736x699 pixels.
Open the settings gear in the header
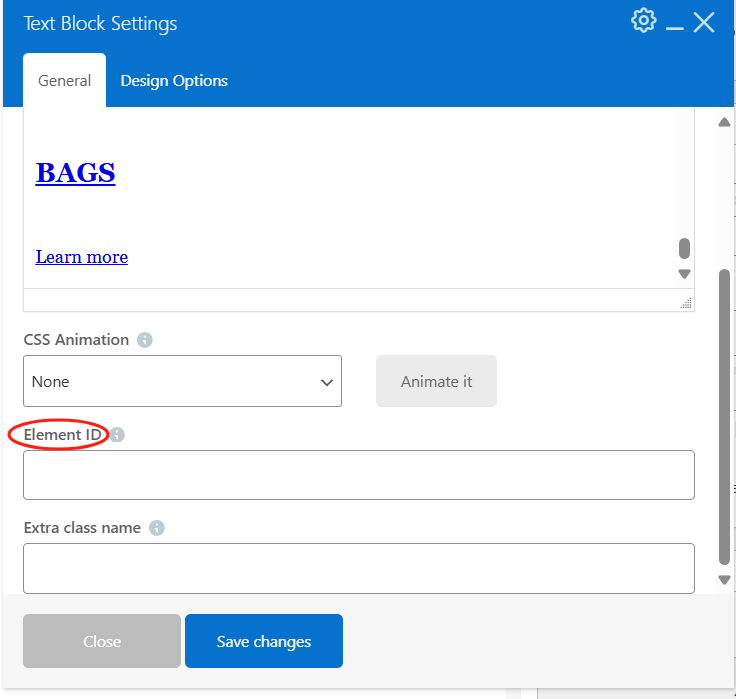pos(643,21)
